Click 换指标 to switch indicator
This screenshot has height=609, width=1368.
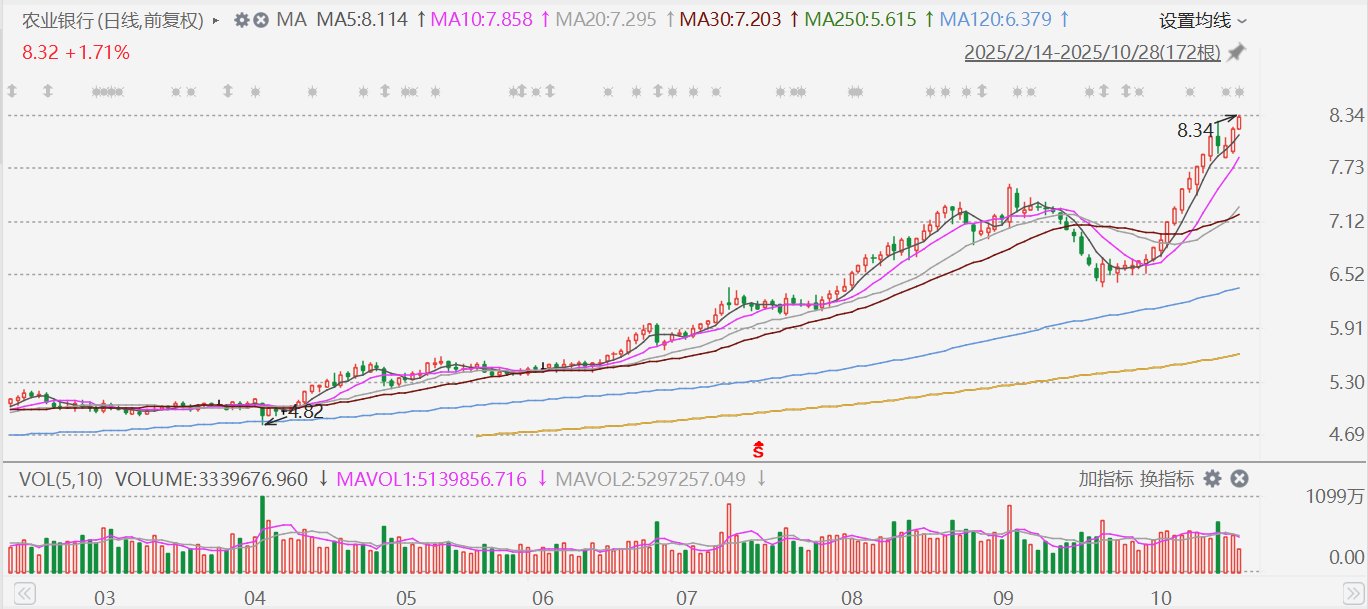point(1168,479)
